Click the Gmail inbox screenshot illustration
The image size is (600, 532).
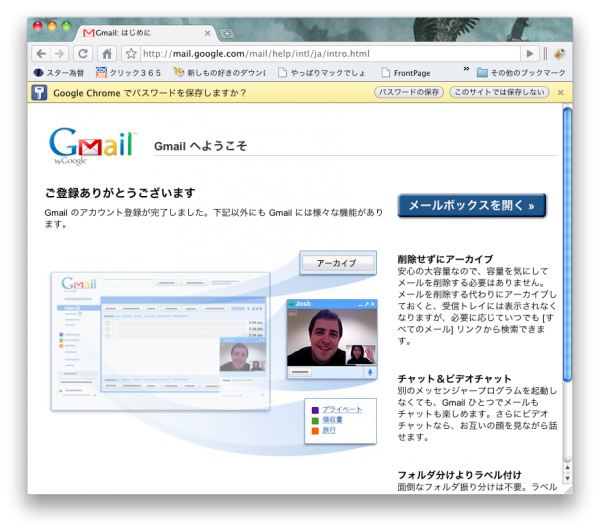161,341
